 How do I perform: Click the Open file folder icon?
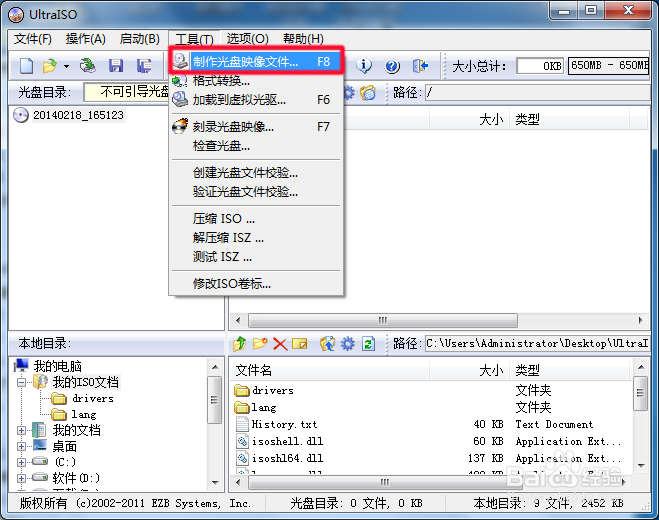click(50, 66)
